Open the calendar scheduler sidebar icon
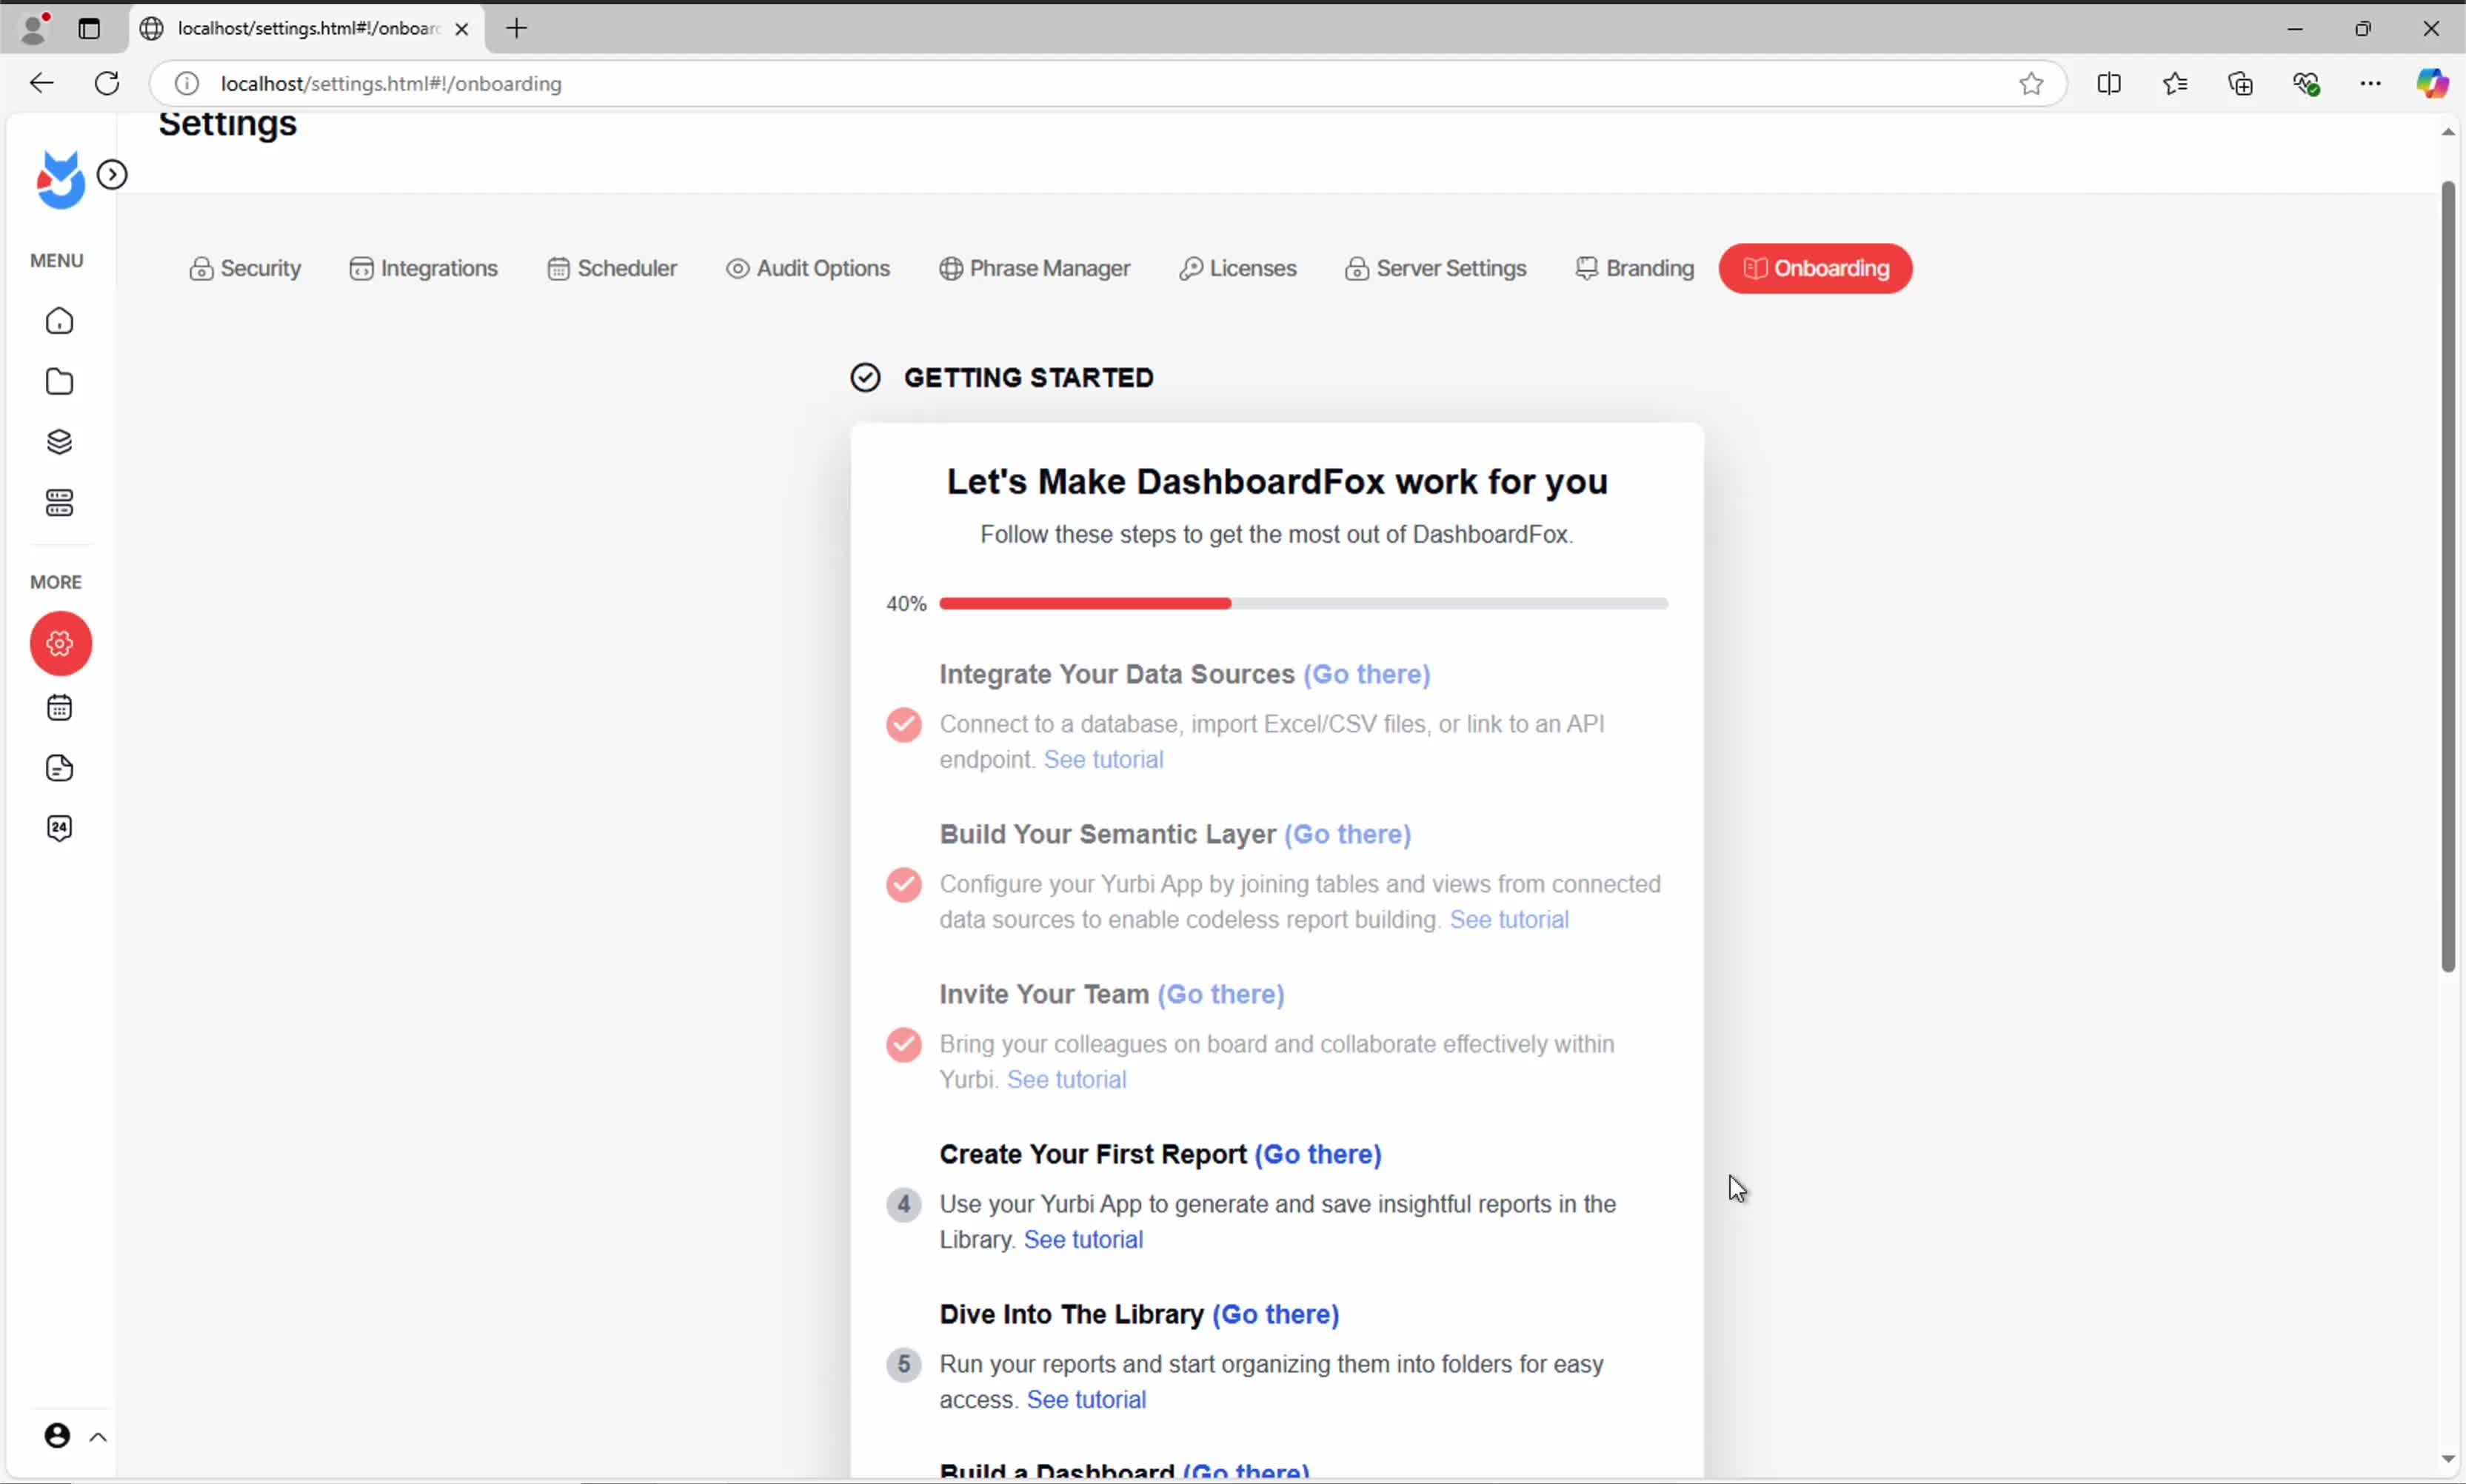Screen dimensions: 2466x1484 (x=60, y=708)
